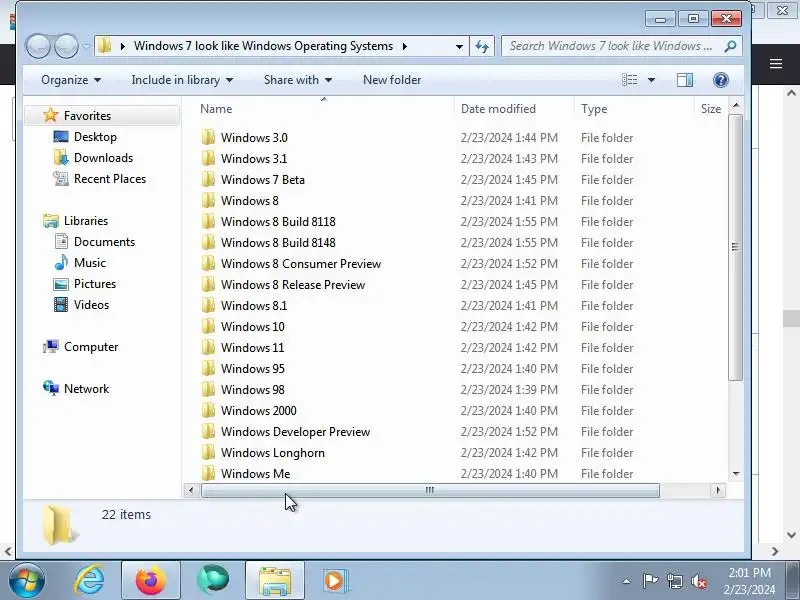Select the Windows 2000 folder name

tap(259, 411)
